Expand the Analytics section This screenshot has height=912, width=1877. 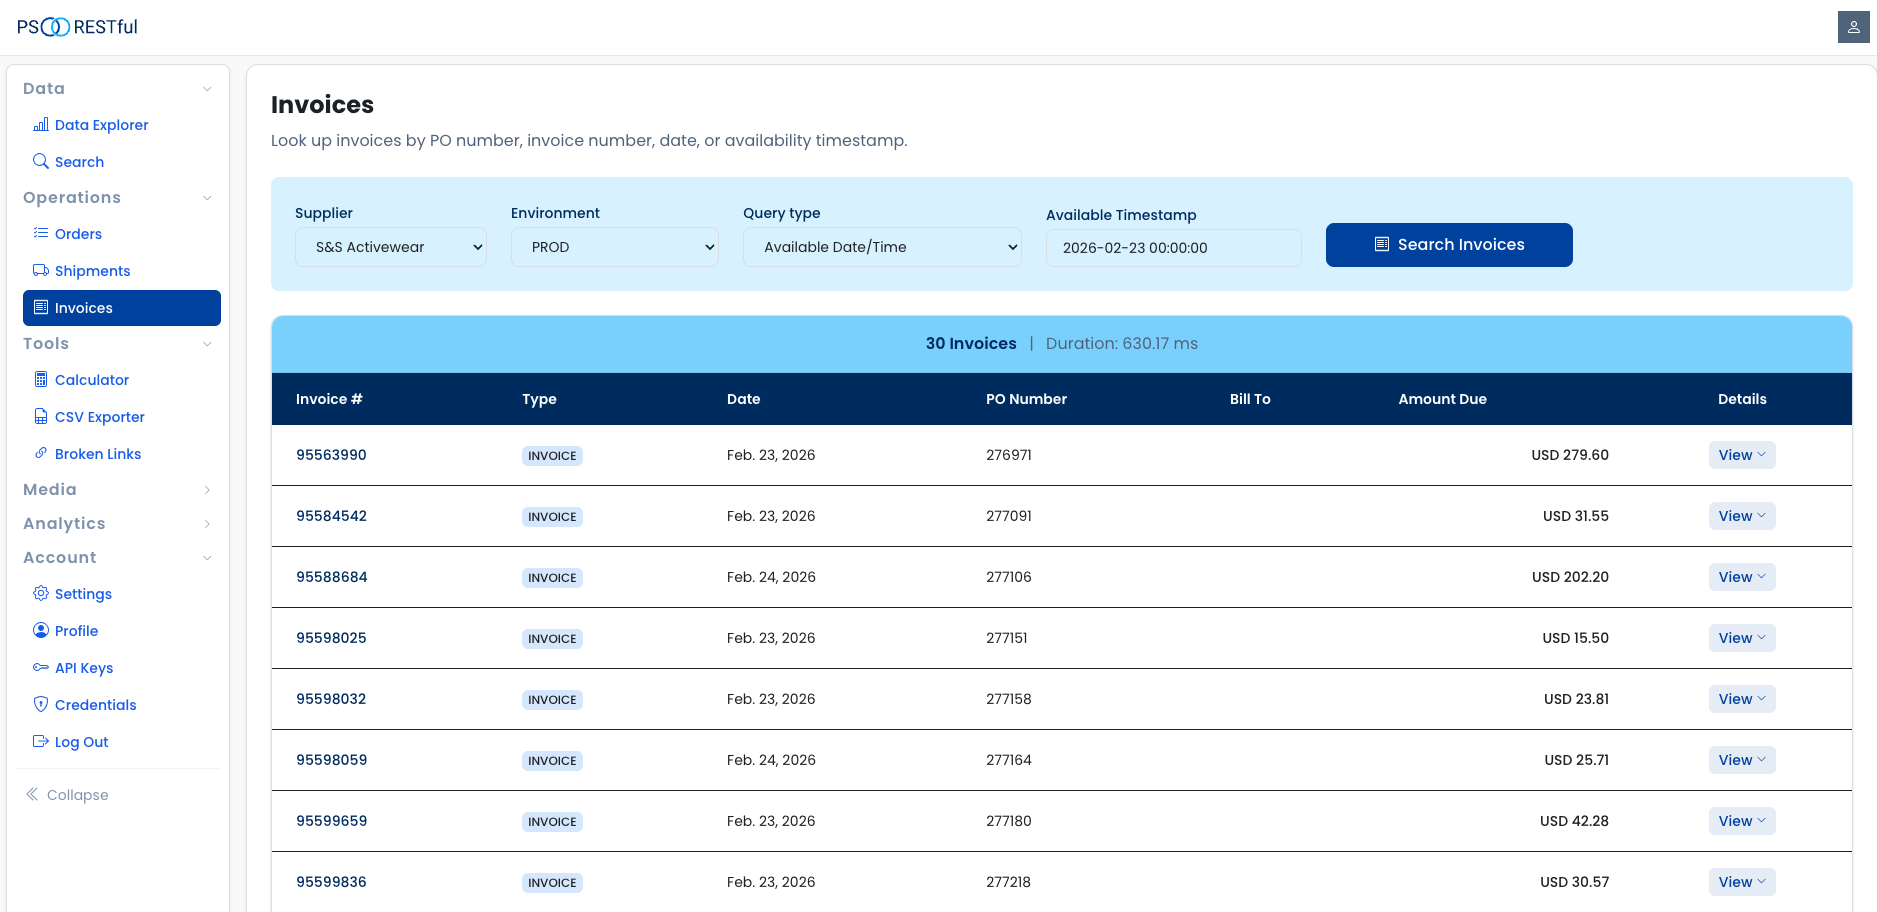(207, 523)
